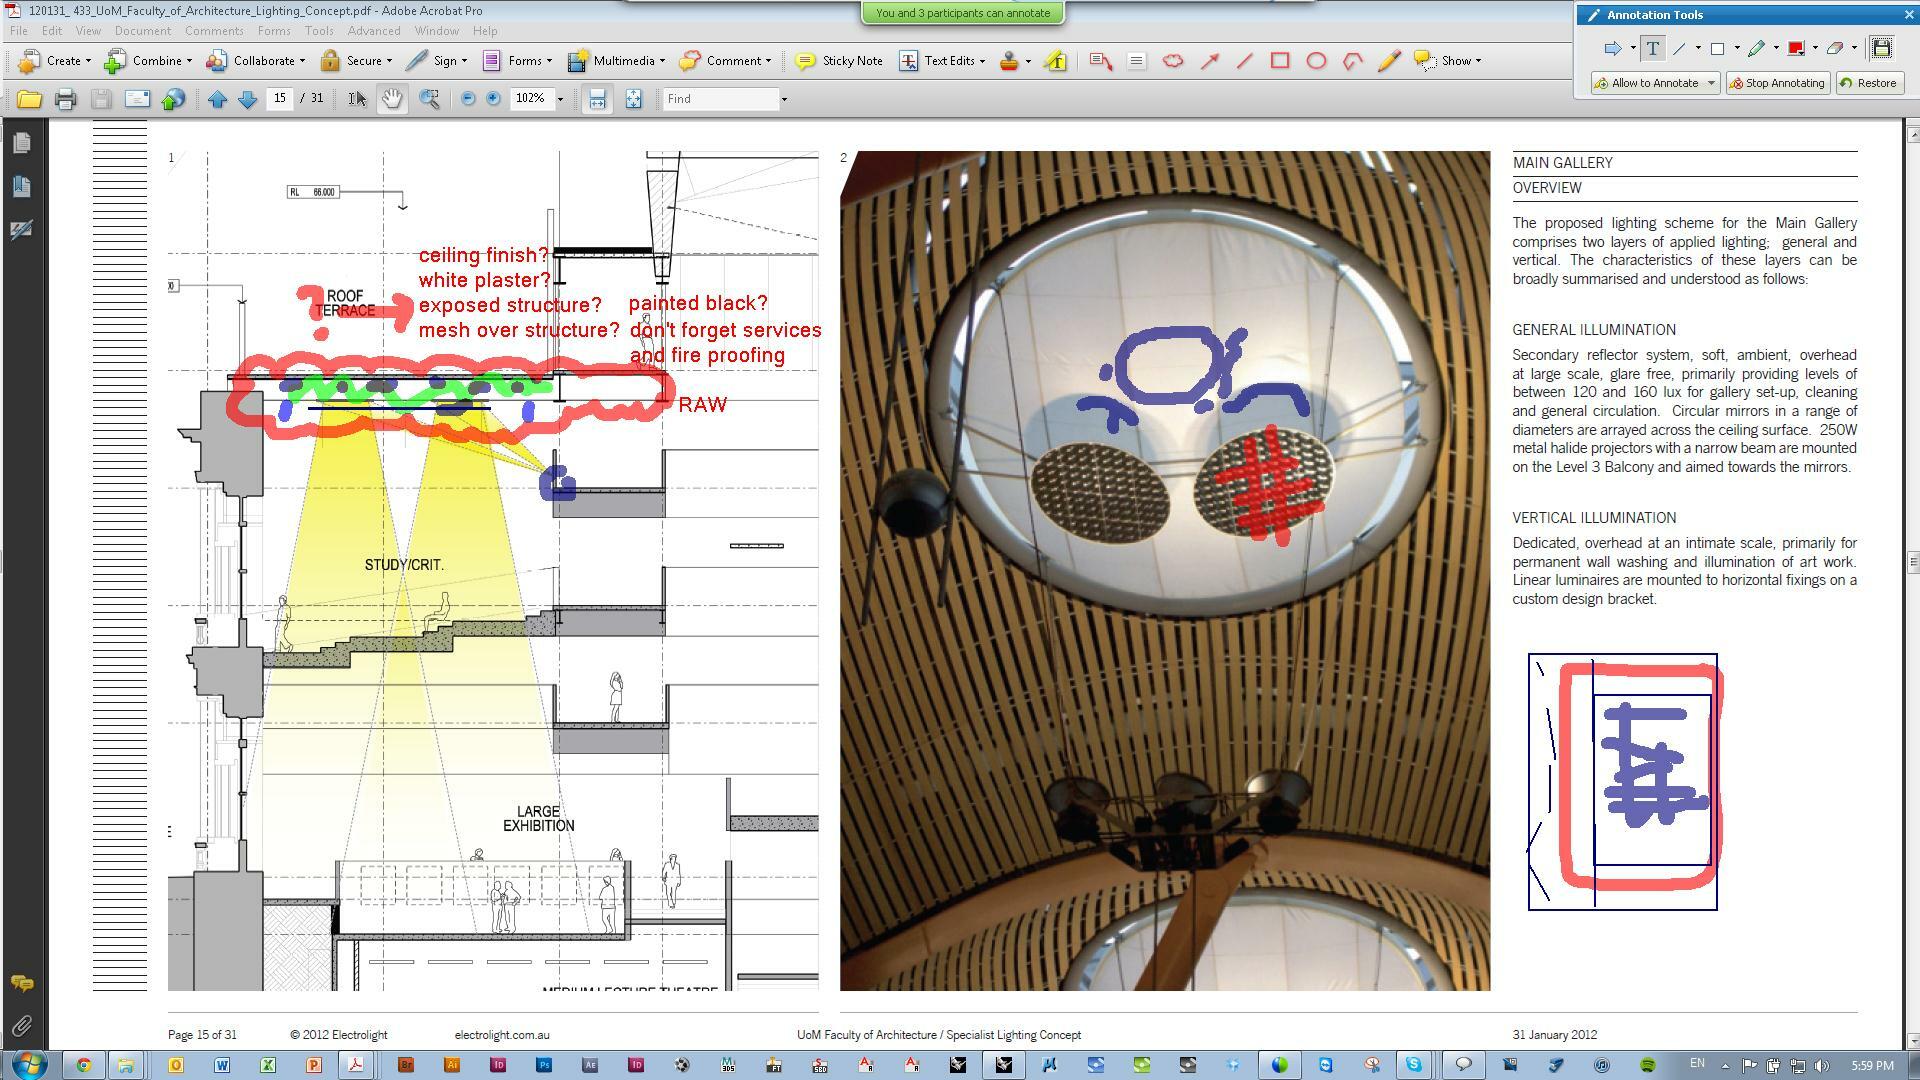The image size is (1920, 1080).
Task: Select the Stamp tool
Action: tap(1009, 61)
